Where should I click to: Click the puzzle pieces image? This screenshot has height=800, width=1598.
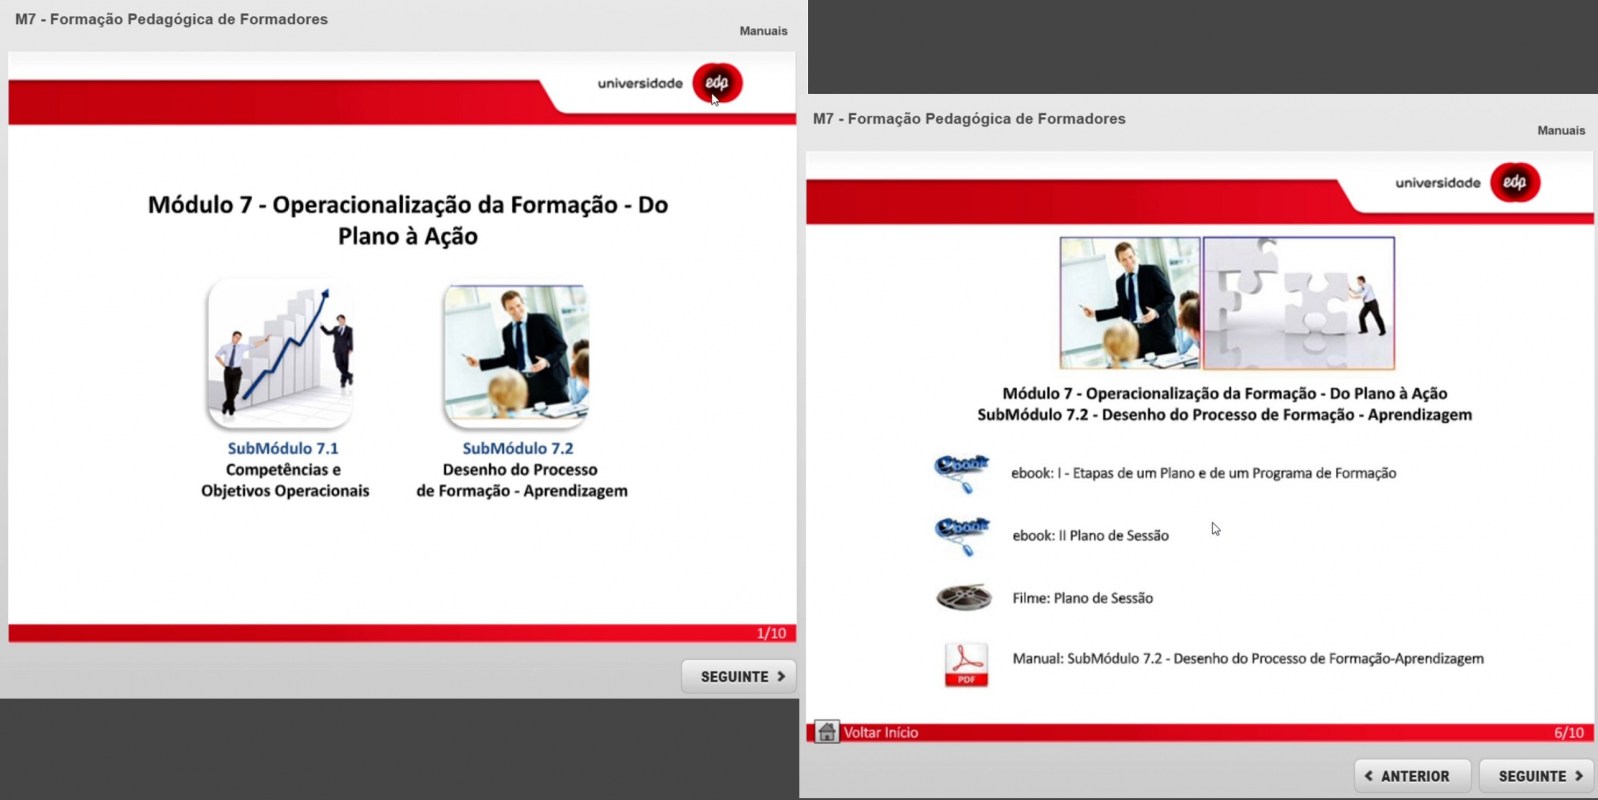pyautogui.click(x=1298, y=303)
